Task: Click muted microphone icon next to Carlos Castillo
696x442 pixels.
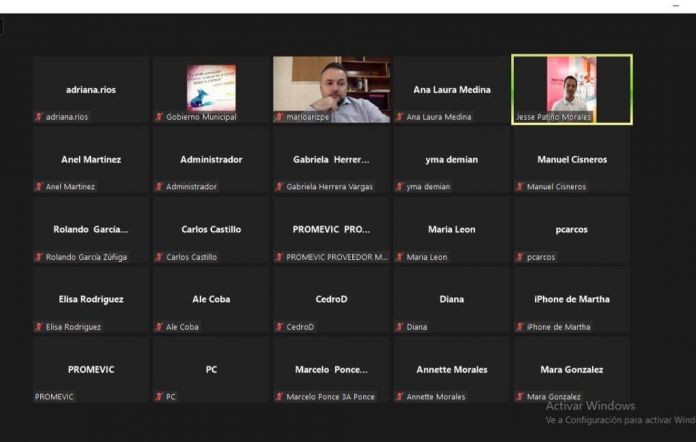Action: [x=159, y=257]
